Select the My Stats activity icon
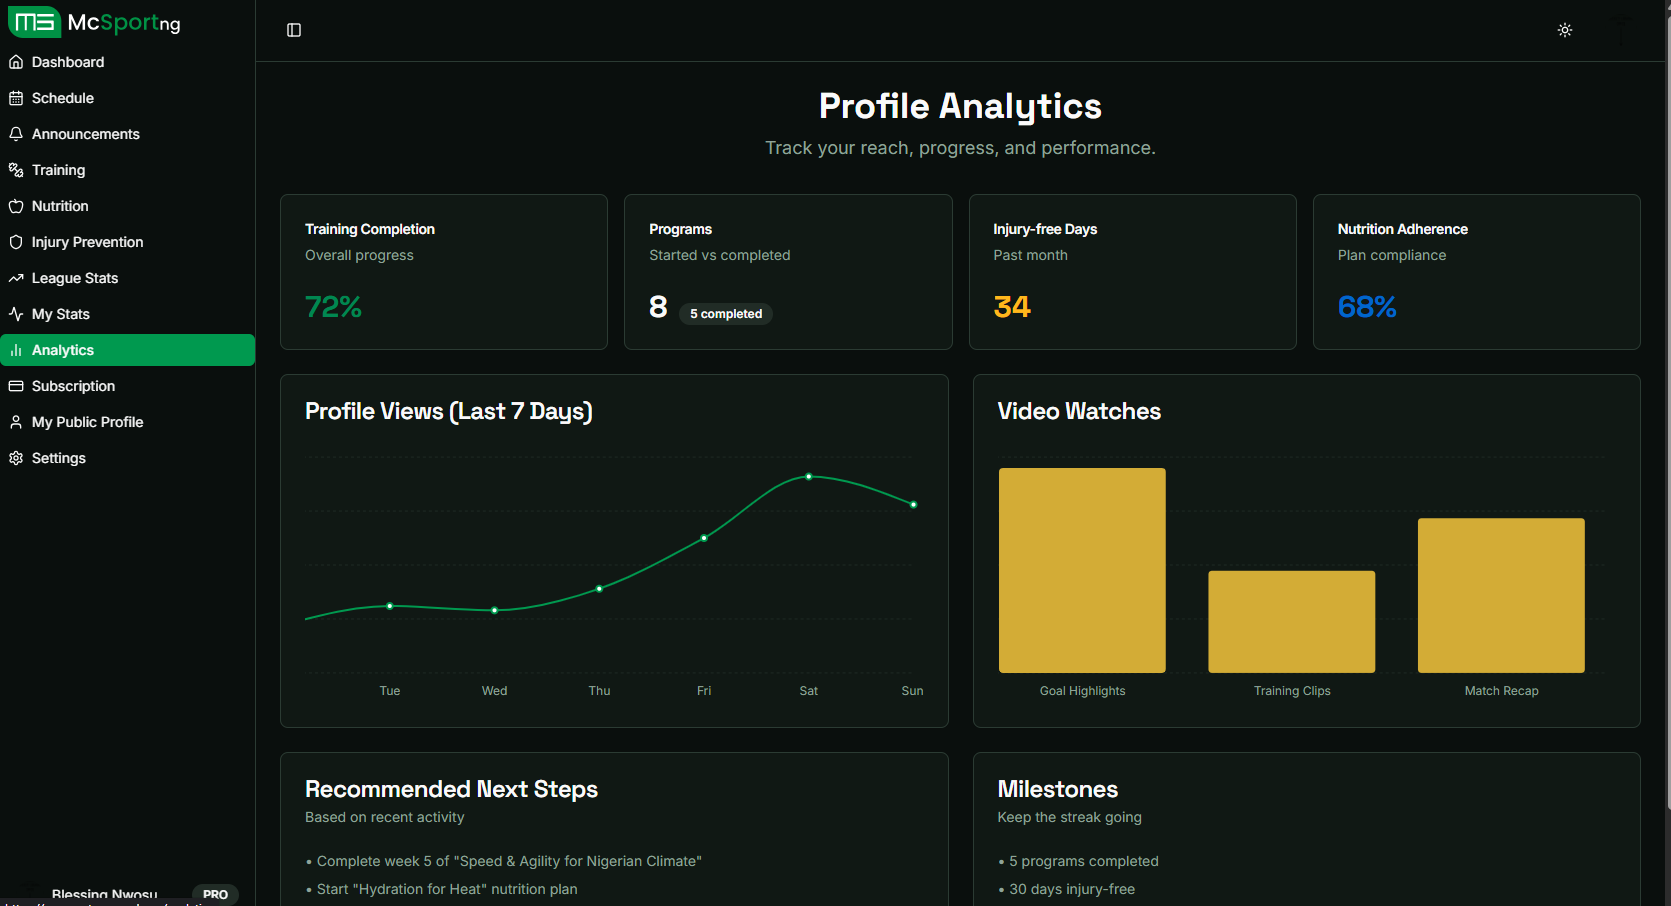This screenshot has width=1671, height=906. pyautogui.click(x=16, y=313)
